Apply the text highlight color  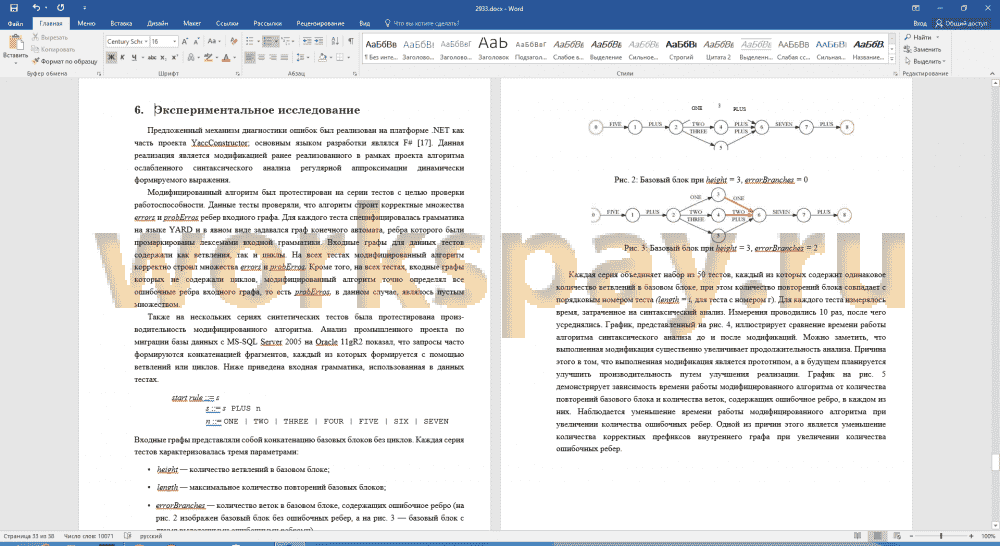coord(207,57)
